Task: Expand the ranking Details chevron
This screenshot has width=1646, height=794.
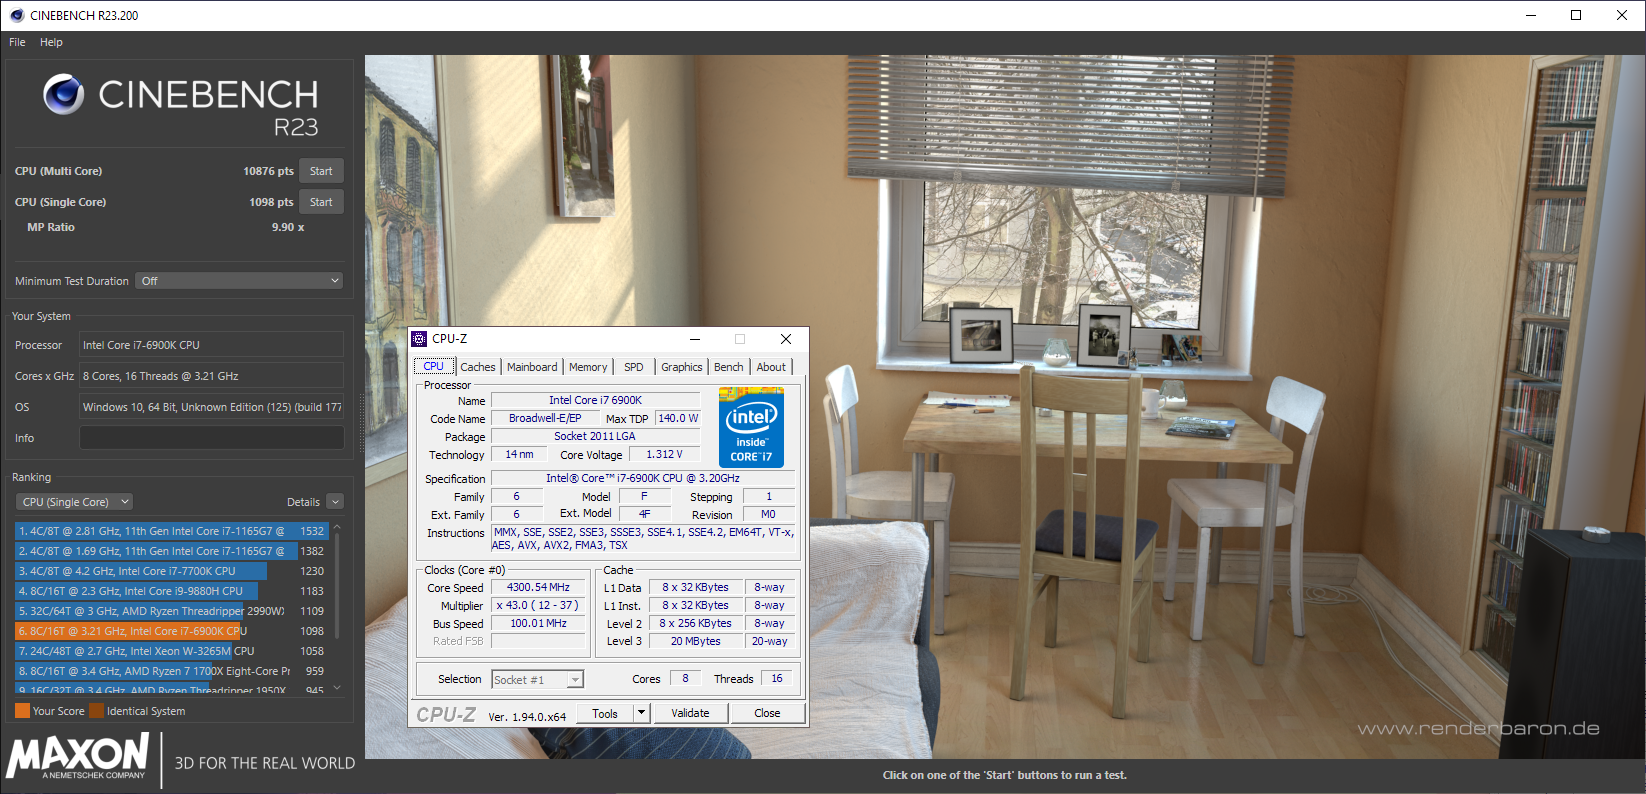Action: pos(335,502)
